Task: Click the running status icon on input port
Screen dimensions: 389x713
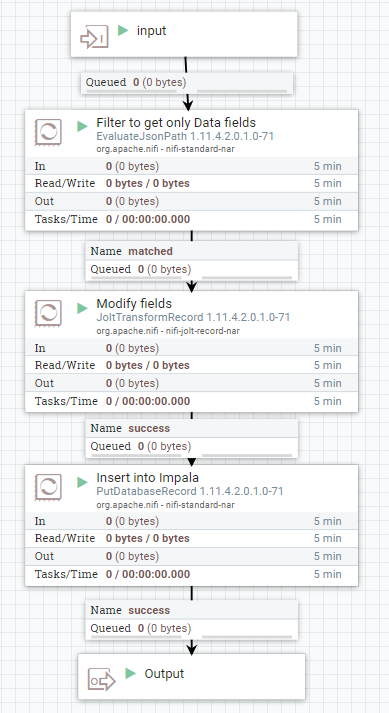Action: click(123, 30)
